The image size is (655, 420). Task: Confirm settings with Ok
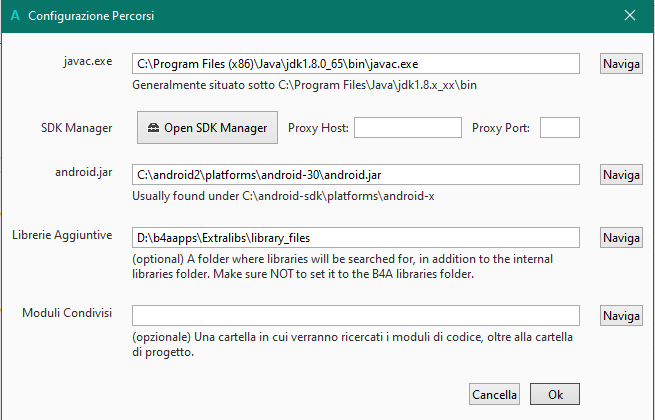pos(555,394)
